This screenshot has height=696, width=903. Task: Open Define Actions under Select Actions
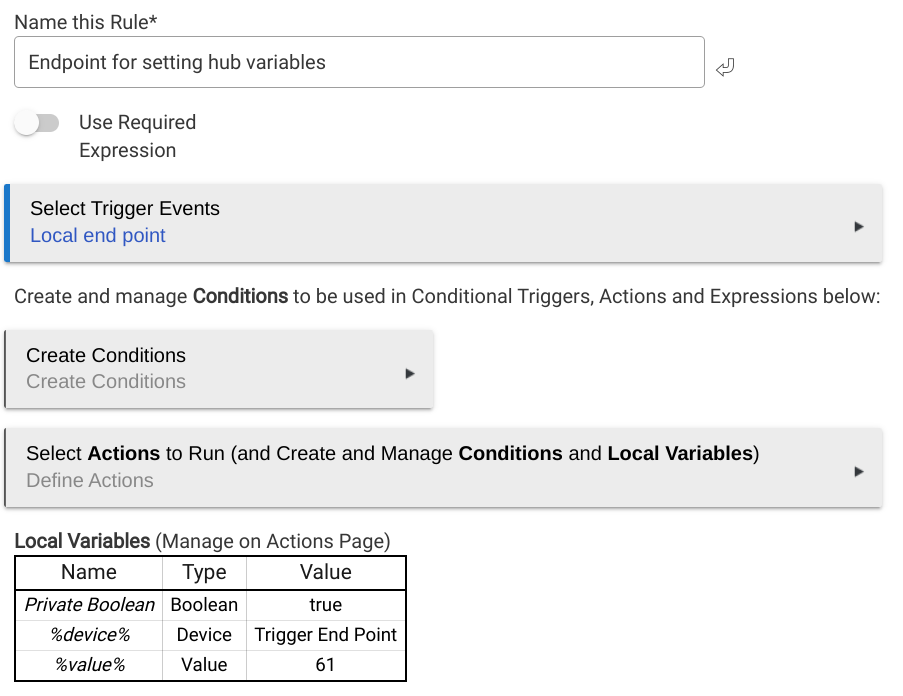(x=90, y=481)
